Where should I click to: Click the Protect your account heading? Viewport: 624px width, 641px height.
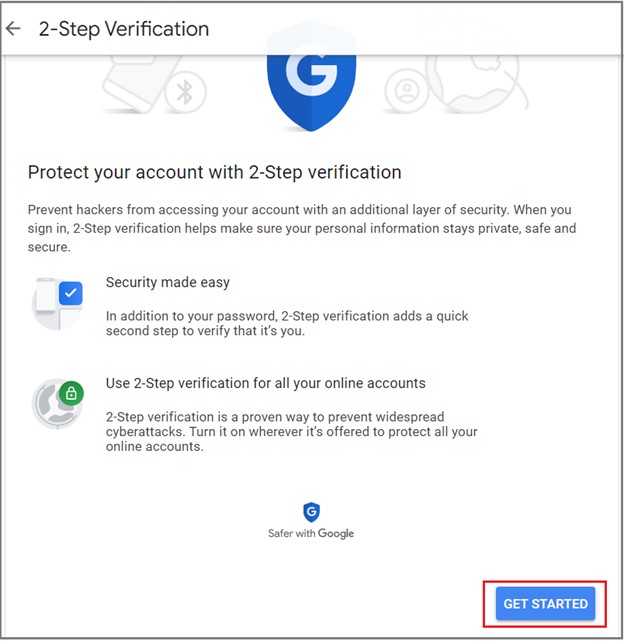point(215,172)
